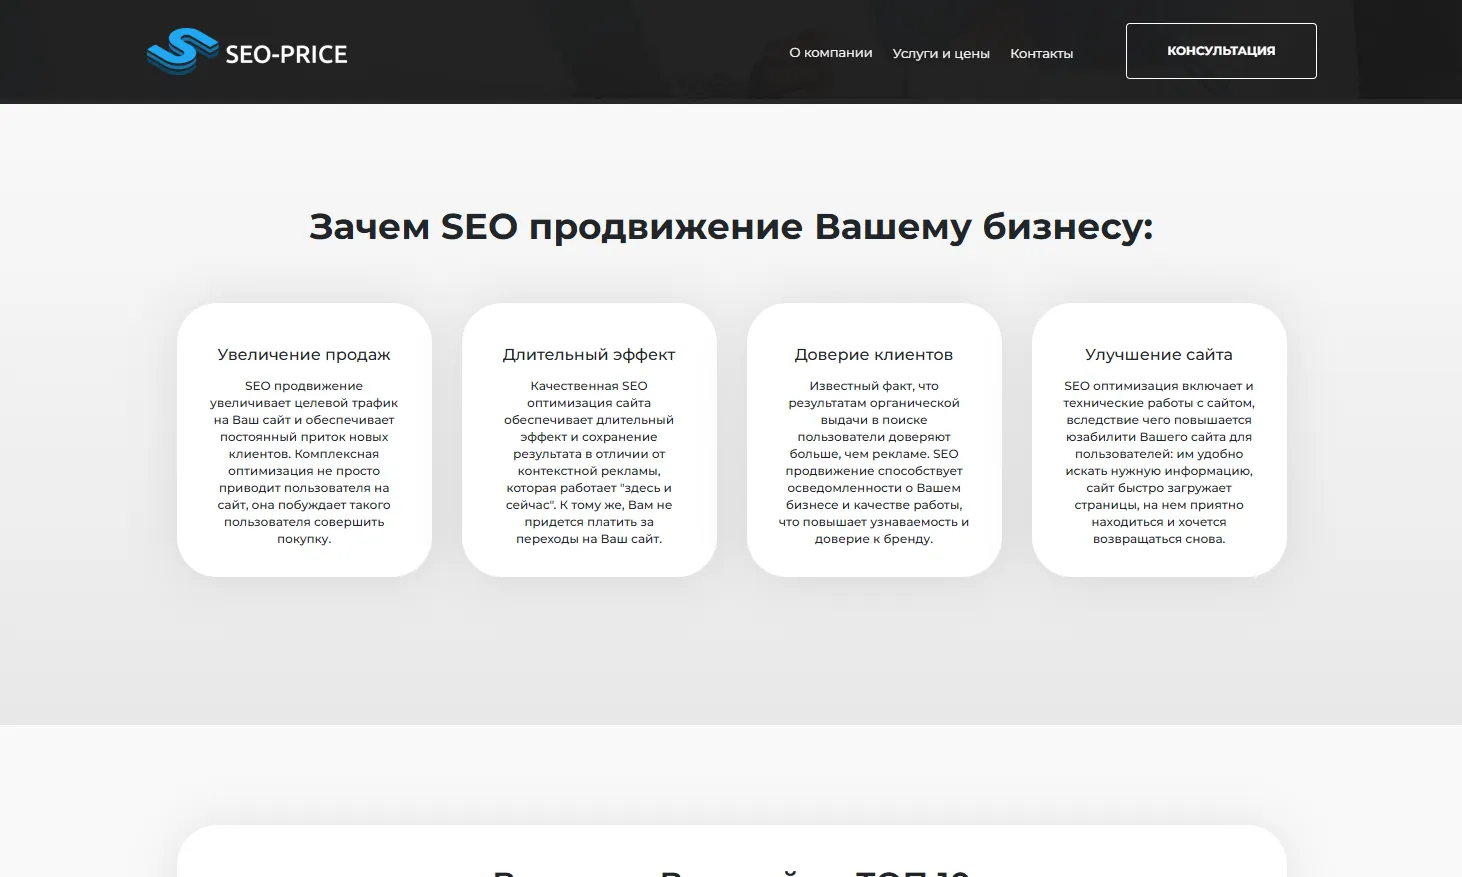Click the partially visible heading at page bottom
This screenshot has width=1462, height=877.
point(731,870)
